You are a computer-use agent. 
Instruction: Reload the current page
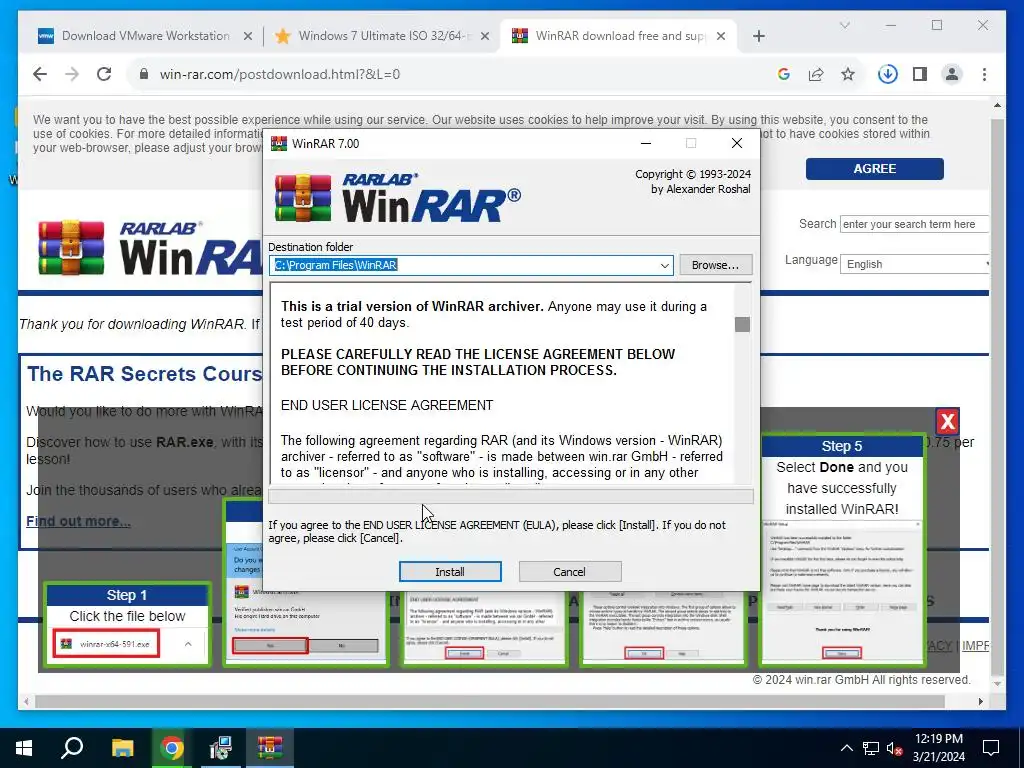[104, 74]
